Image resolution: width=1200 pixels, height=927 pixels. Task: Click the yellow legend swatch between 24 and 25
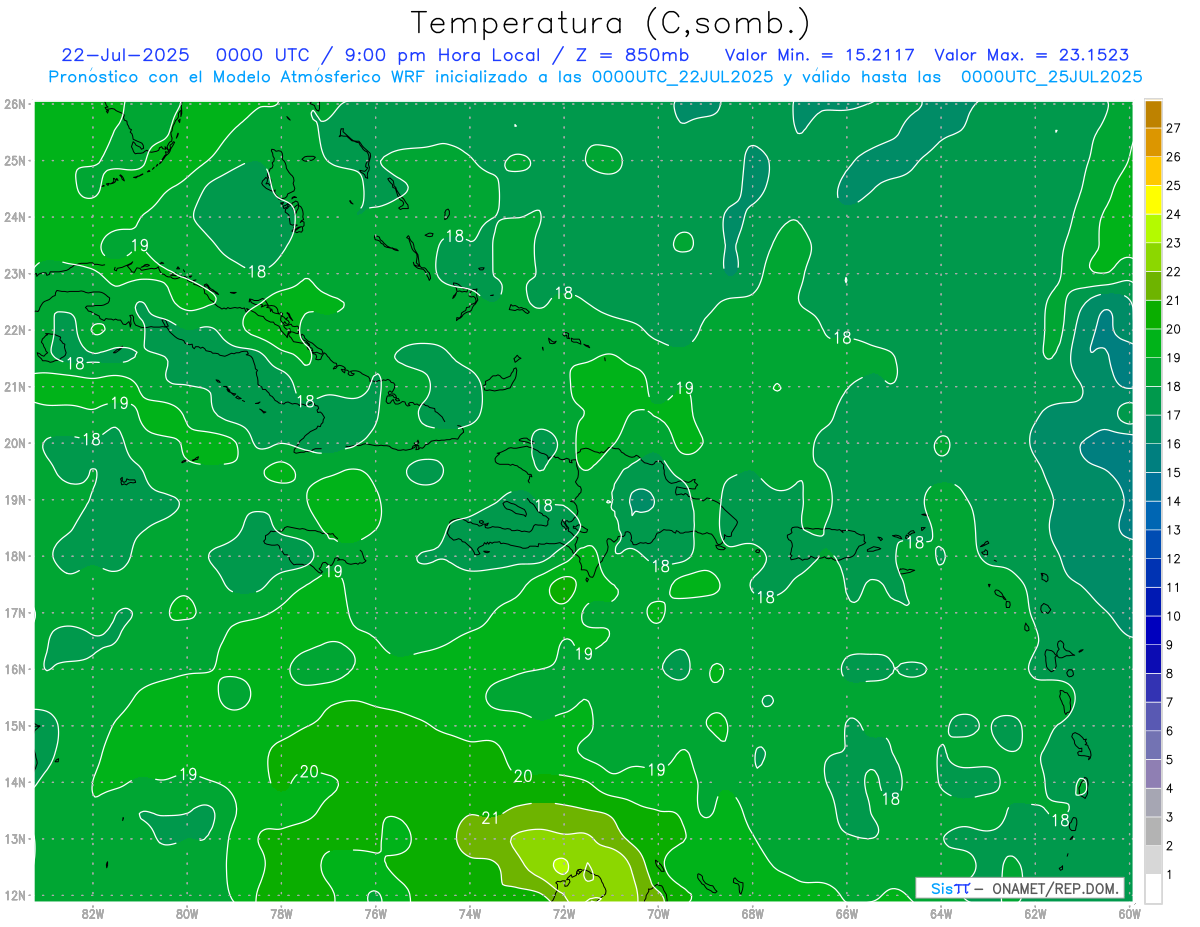click(1153, 200)
